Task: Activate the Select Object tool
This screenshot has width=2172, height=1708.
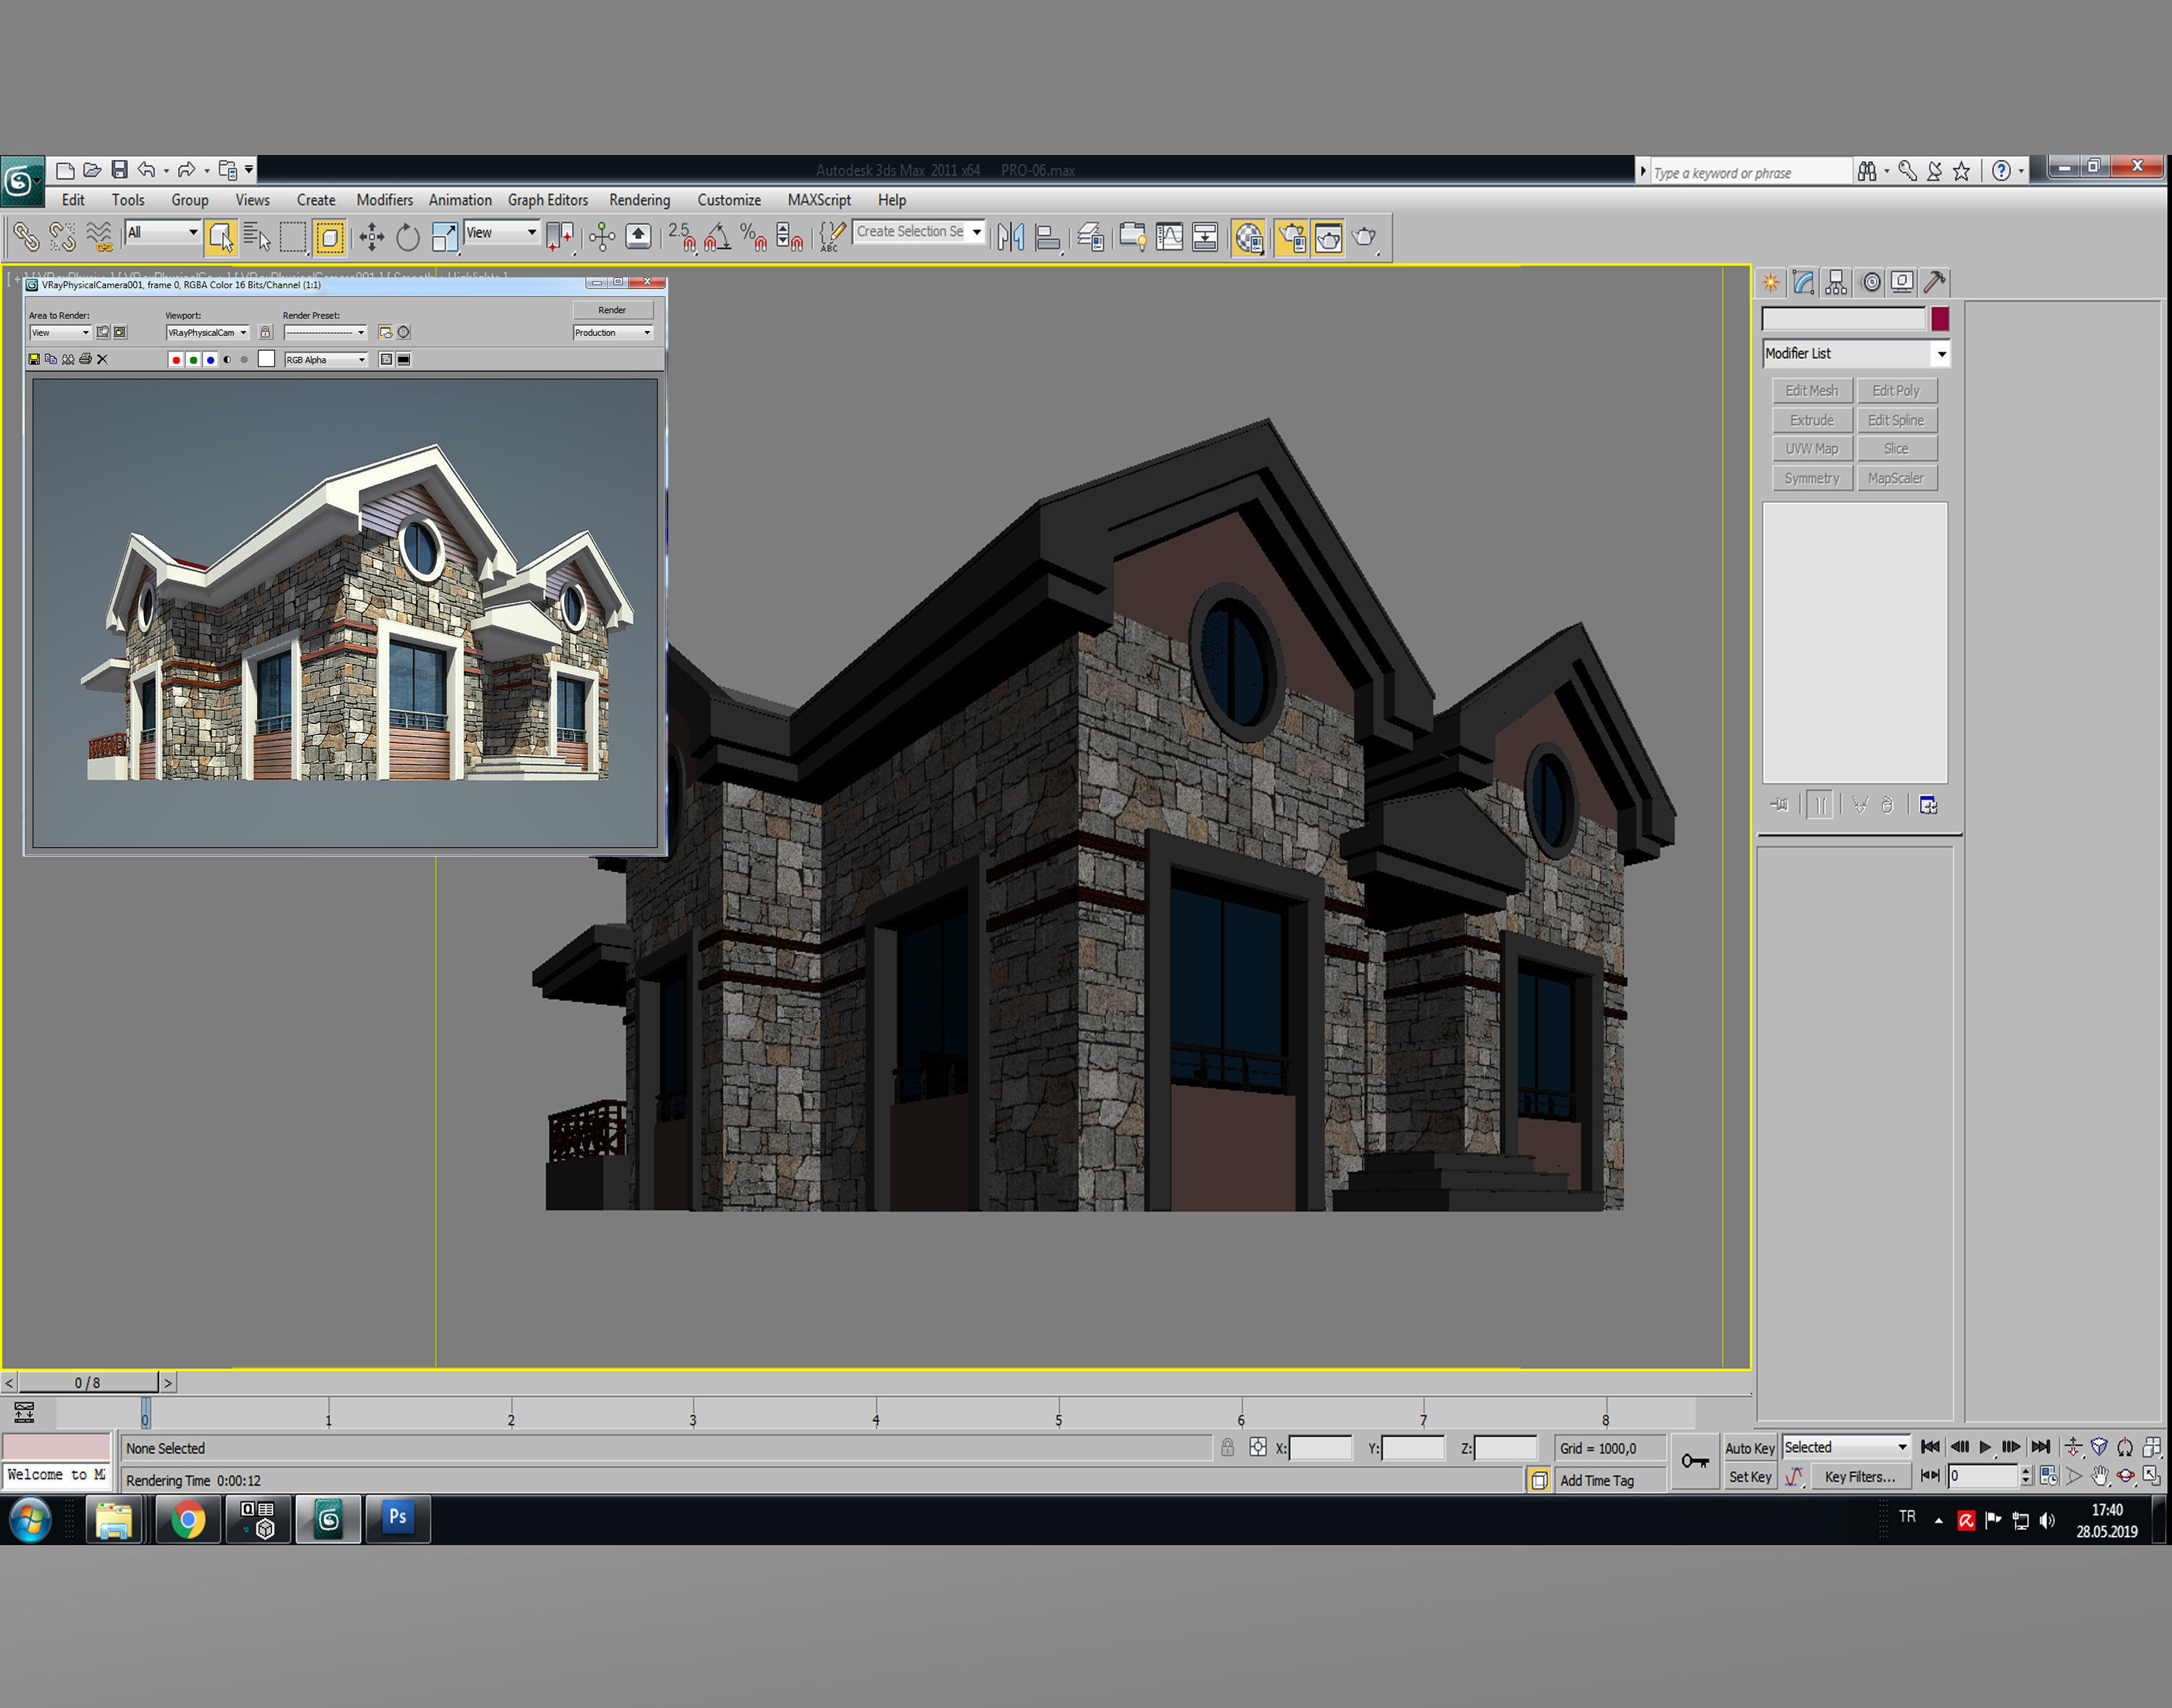Action: (220, 237)
